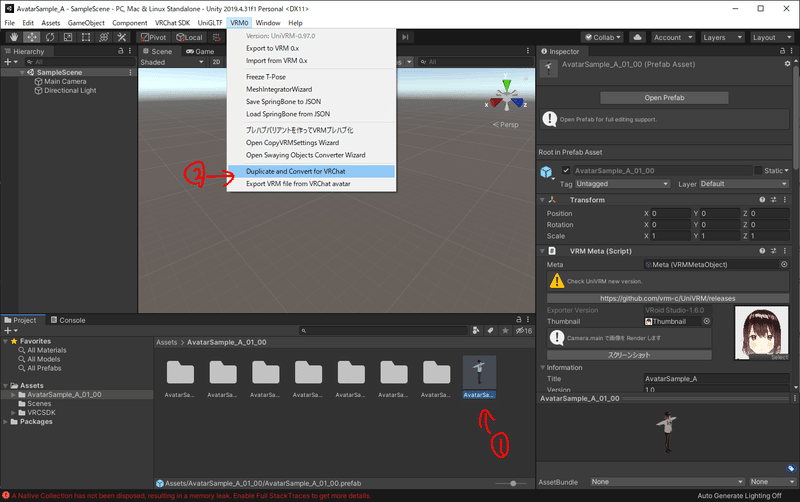Collapse the VRM Meta (Script) component
800x502 pixels.
coord(542,251)
